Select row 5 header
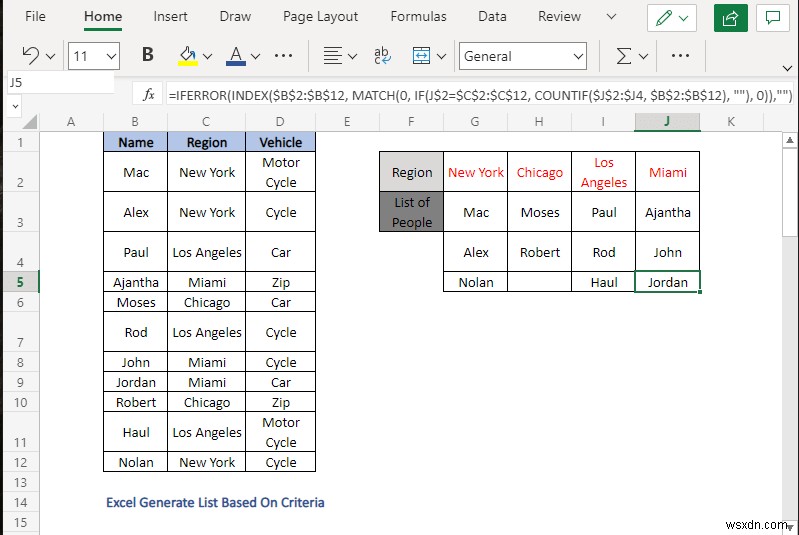Image resolution: width=799 pixels, height=535 pixels. [20, 282]
